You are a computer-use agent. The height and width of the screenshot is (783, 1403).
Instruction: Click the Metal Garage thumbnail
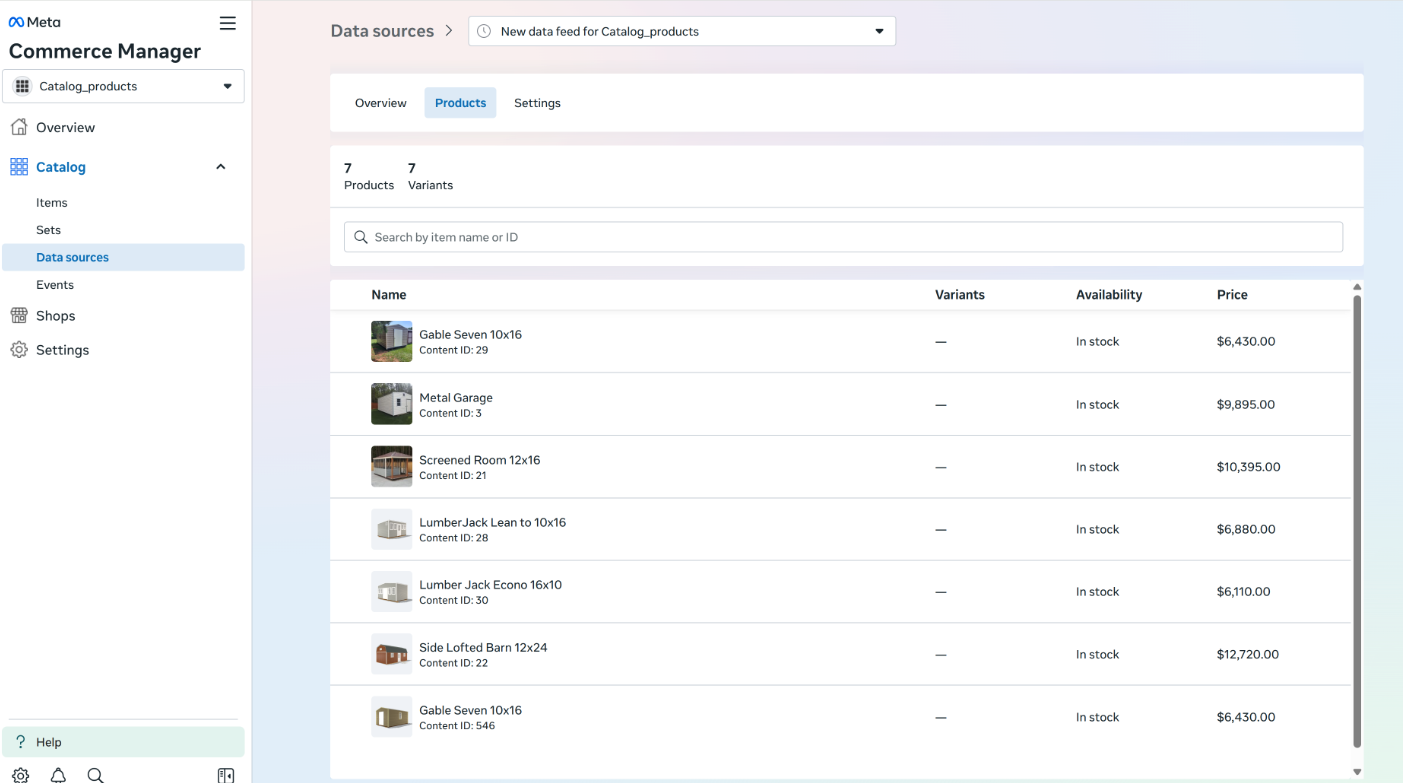click(x=391, y=404)
